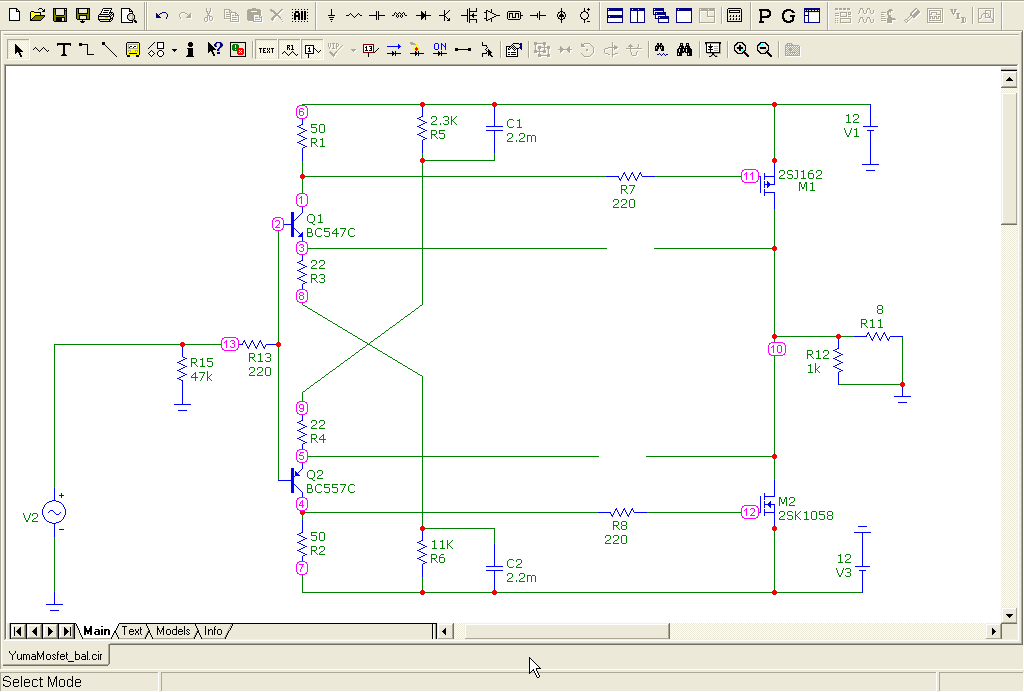The height and width of the screenshot is (692, 1024).
Task: Click the horizontal scrollbar thumb
Action: [566, 631]
